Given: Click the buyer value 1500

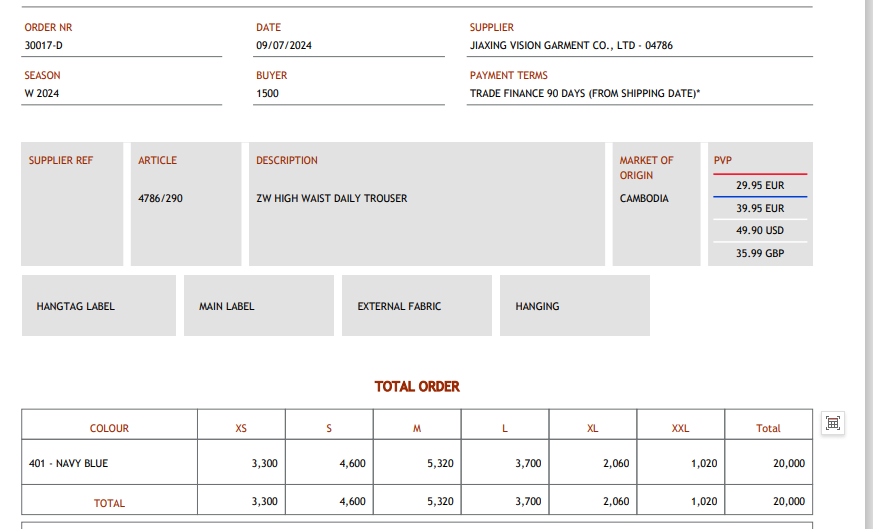Looking at the screenshot, I should tap(268, 93).
